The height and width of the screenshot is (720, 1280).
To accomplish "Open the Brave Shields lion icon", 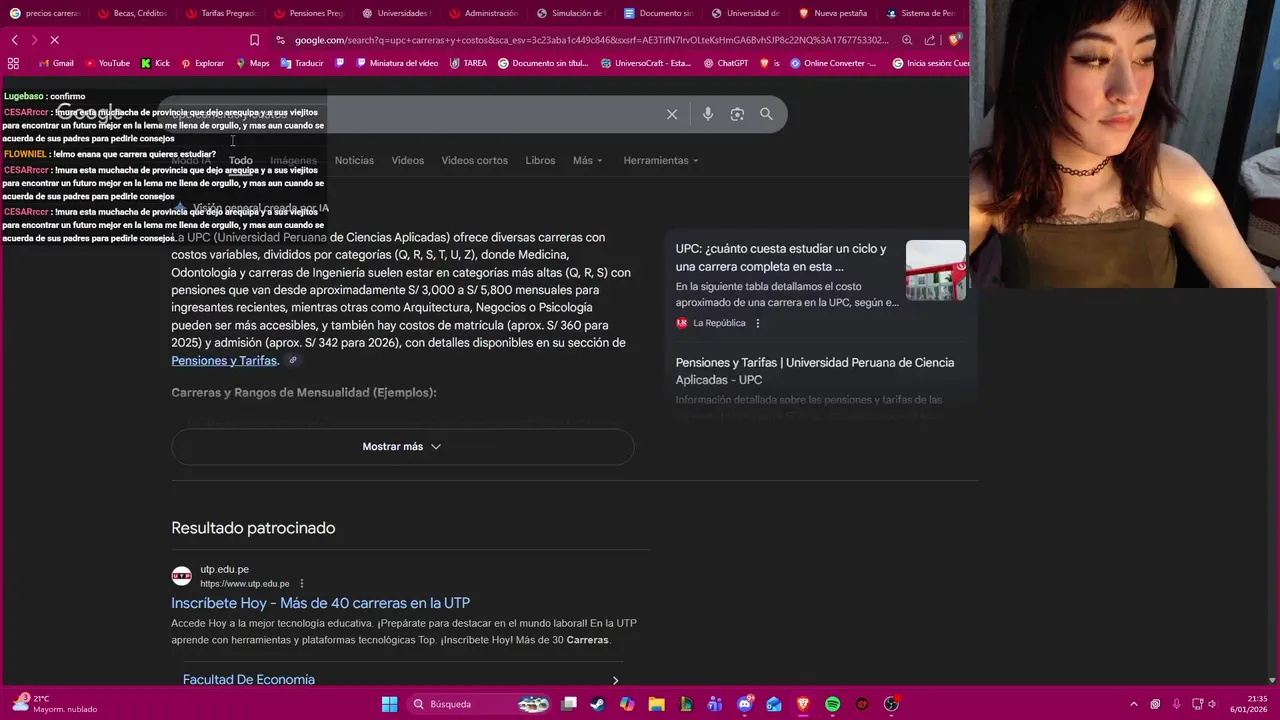I will [x=954, y=40].
